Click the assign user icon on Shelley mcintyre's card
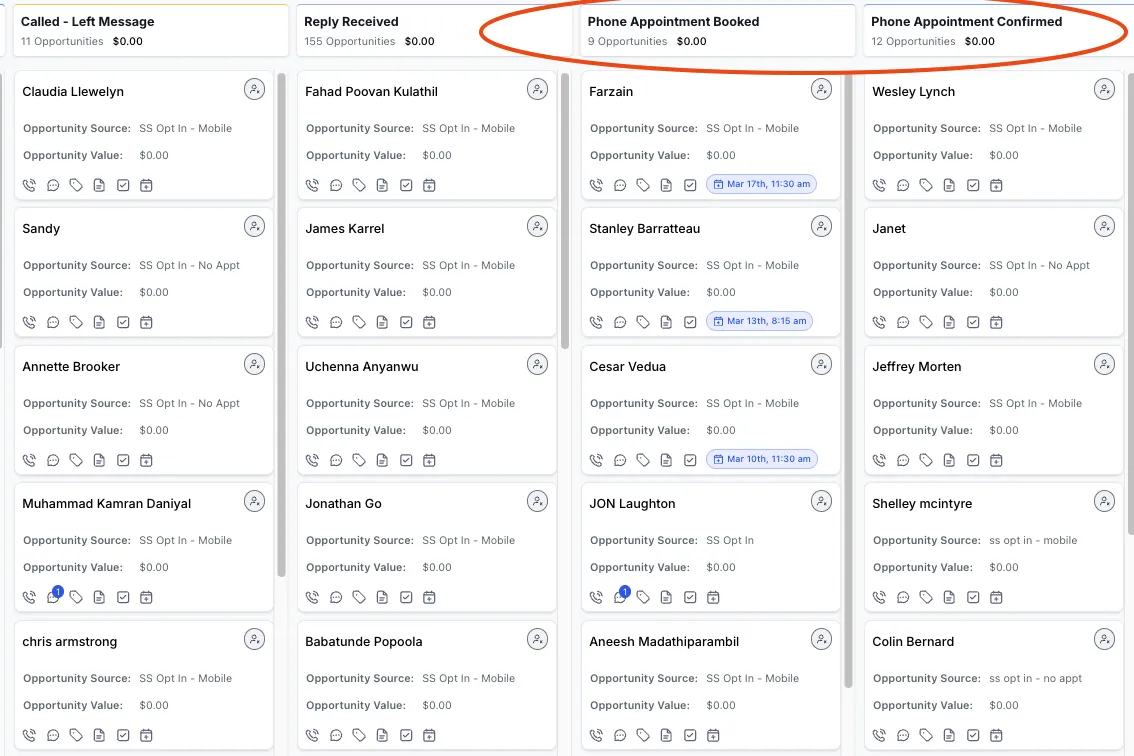The image size is (1134, 756). tap(1104, 501)
